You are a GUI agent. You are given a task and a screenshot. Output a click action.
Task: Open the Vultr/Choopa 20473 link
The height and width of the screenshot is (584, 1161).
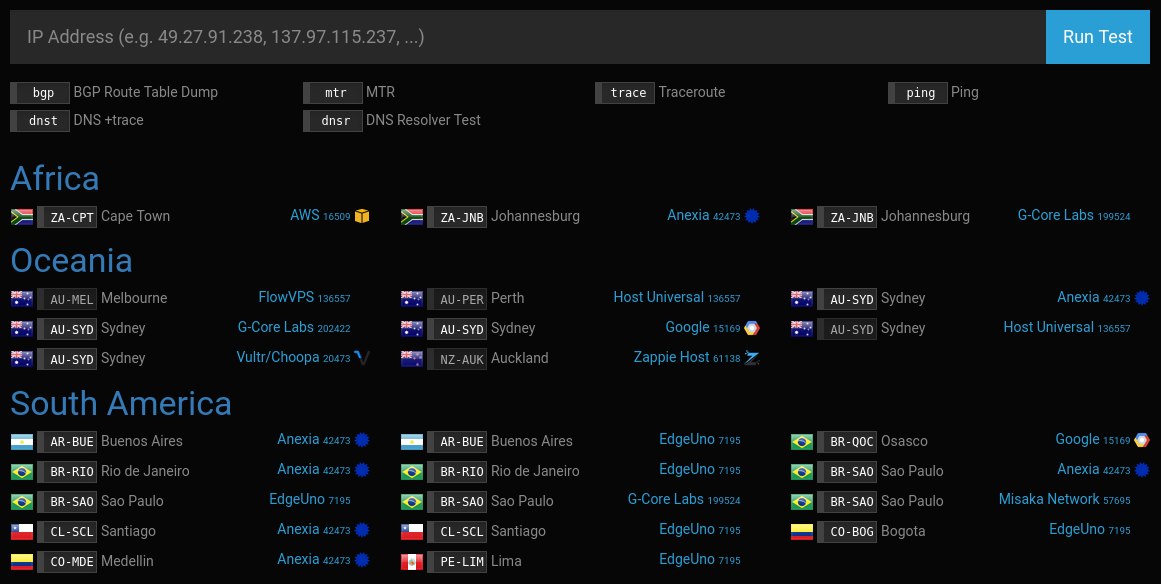[x=293, y=358]
